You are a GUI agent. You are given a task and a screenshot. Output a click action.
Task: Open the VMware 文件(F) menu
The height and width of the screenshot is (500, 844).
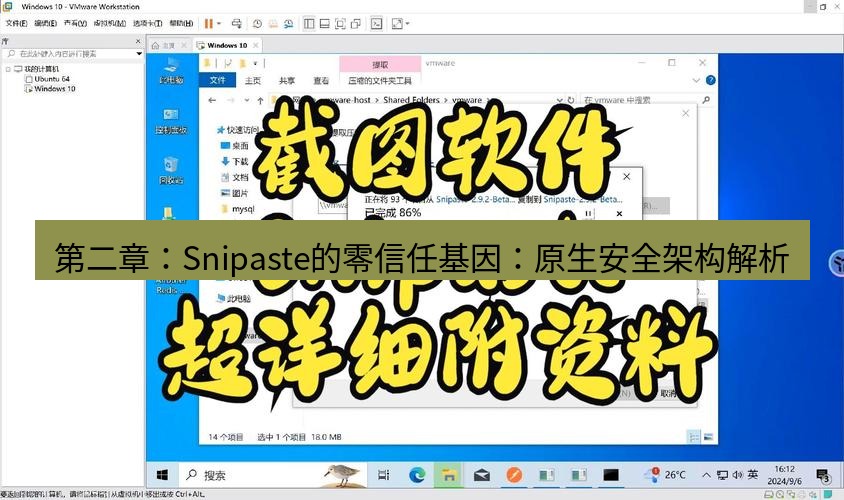(16, 24)
